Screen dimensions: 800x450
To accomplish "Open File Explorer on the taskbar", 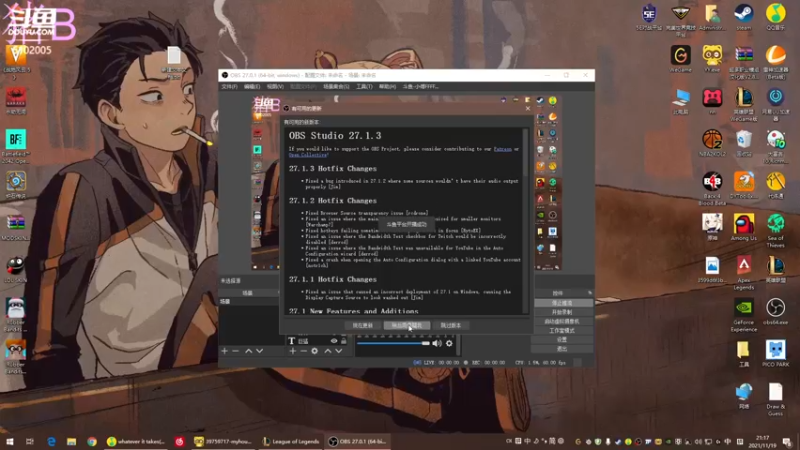I will [x=71, y=441].
